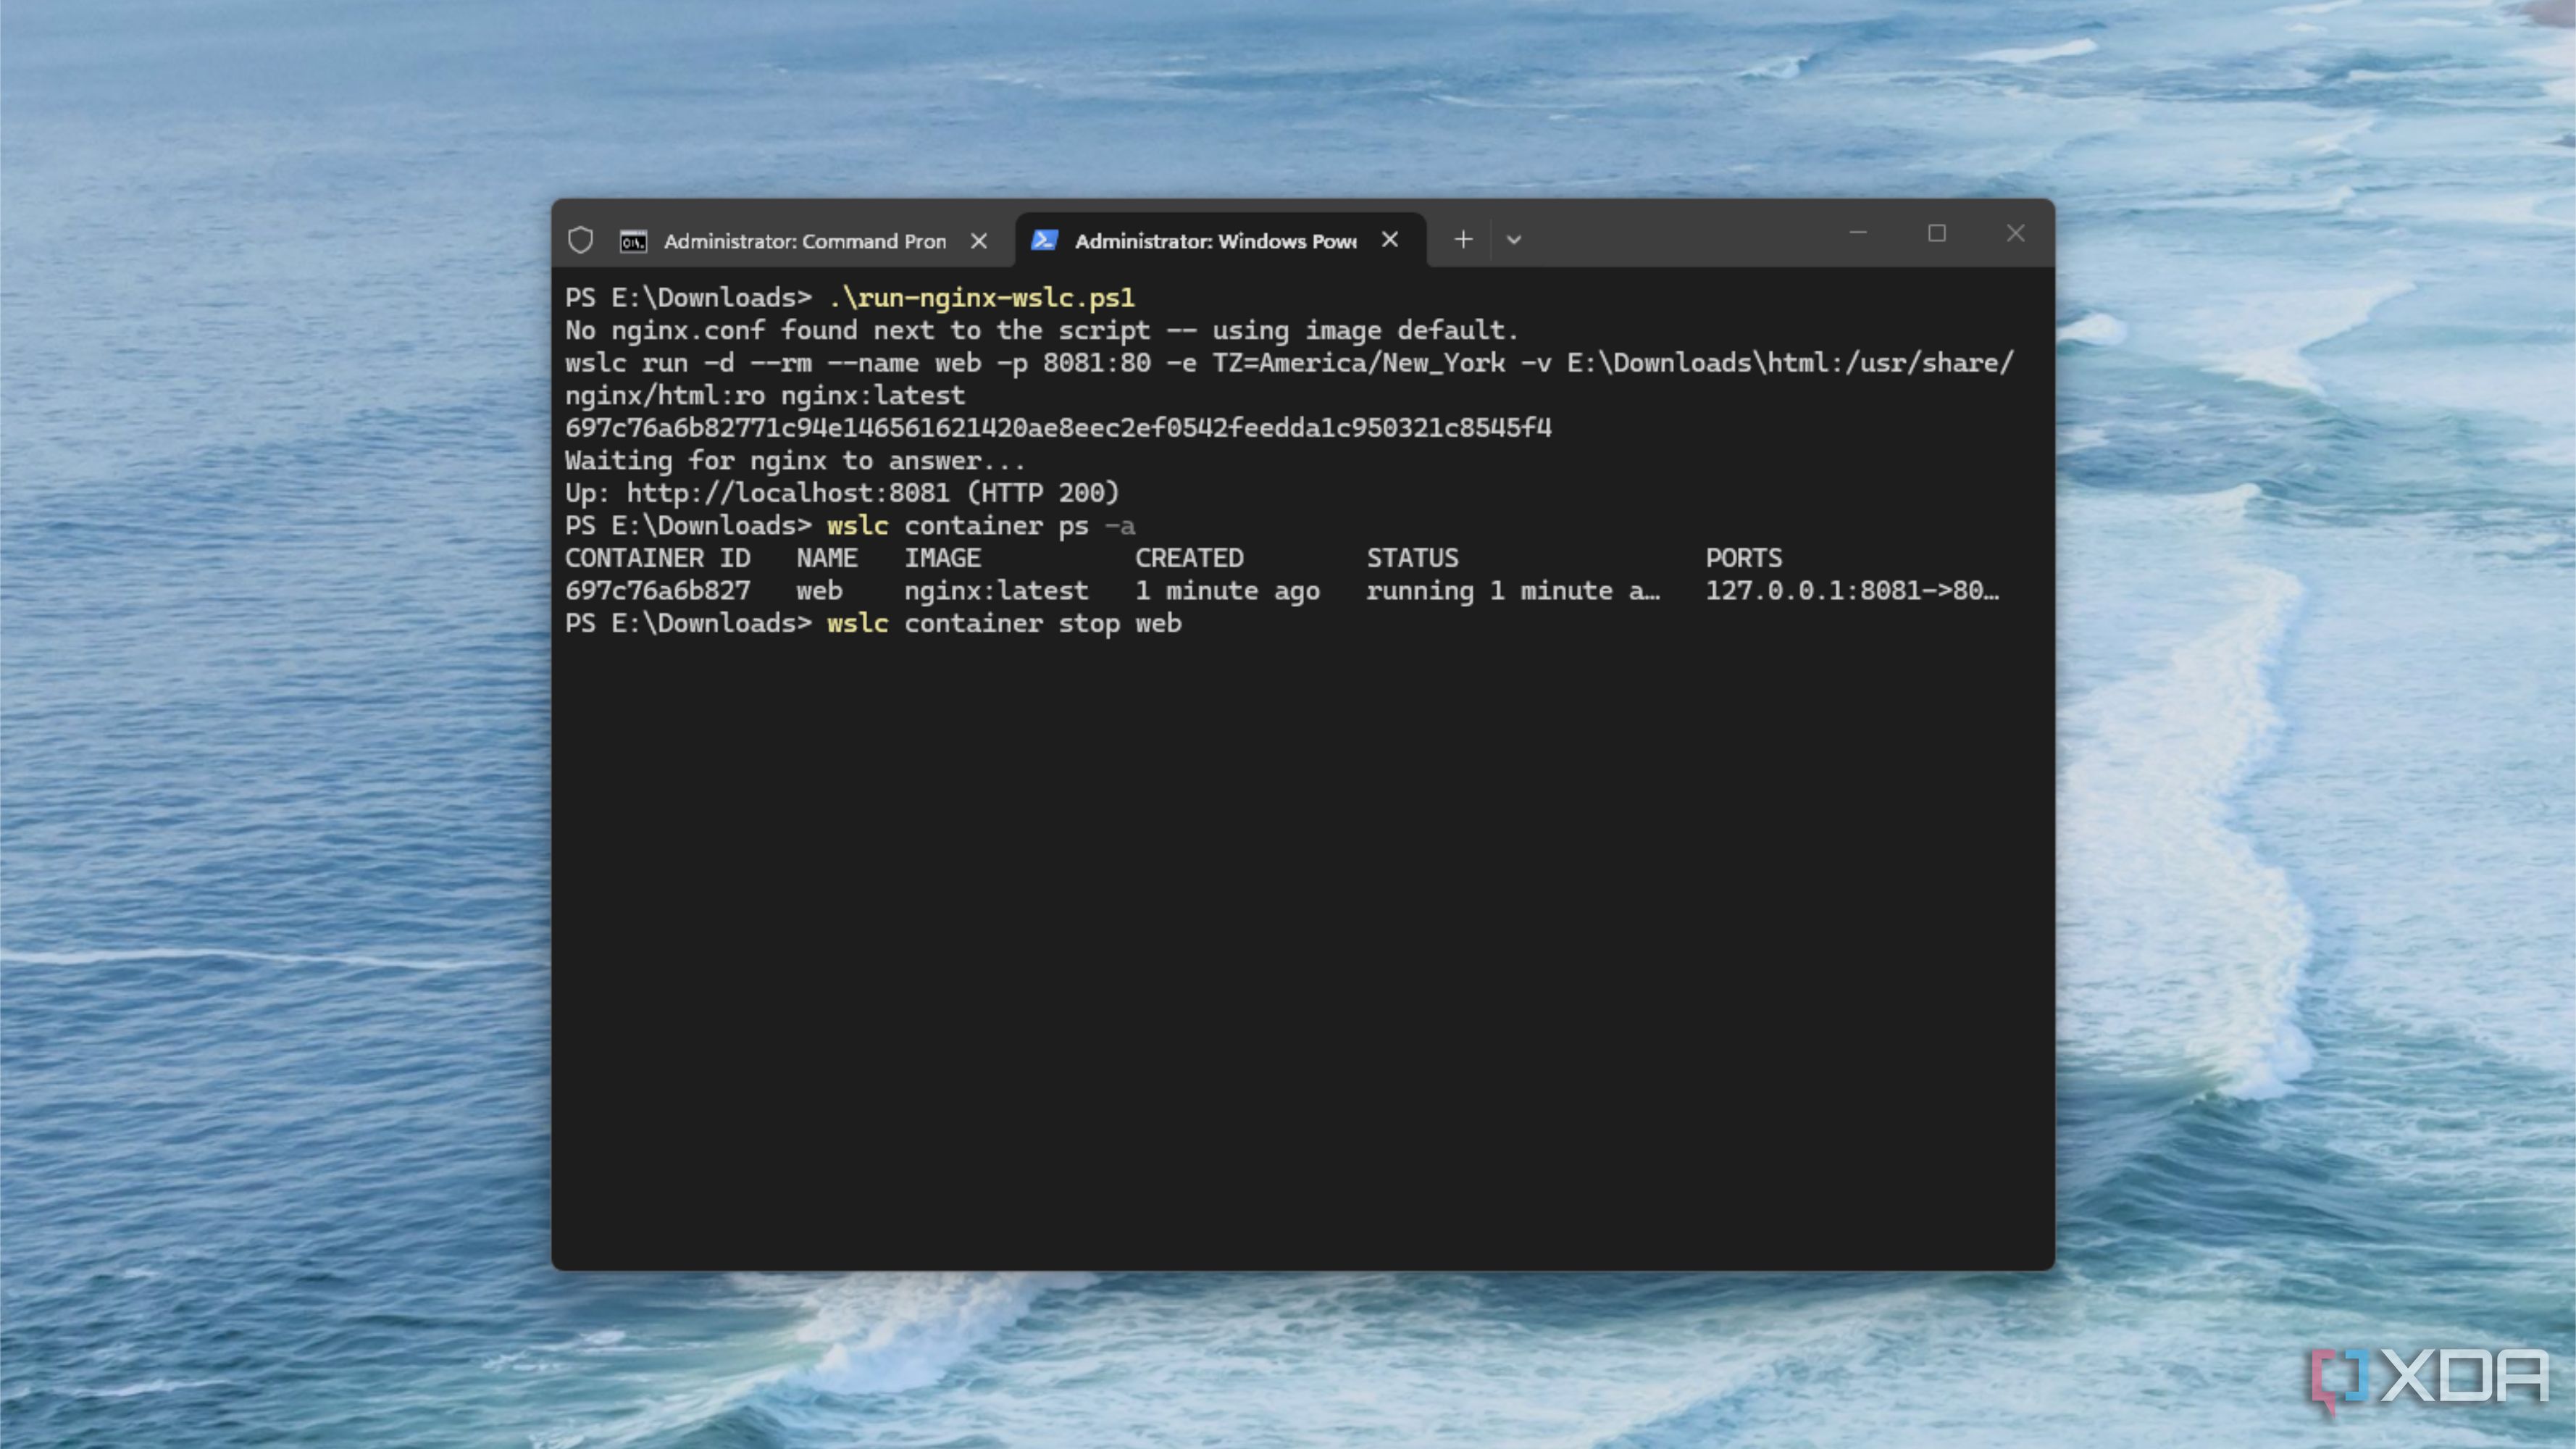Maximize the terminal window
The width and height of the screenshot is (2576, 1449).
click(1937, 233)
